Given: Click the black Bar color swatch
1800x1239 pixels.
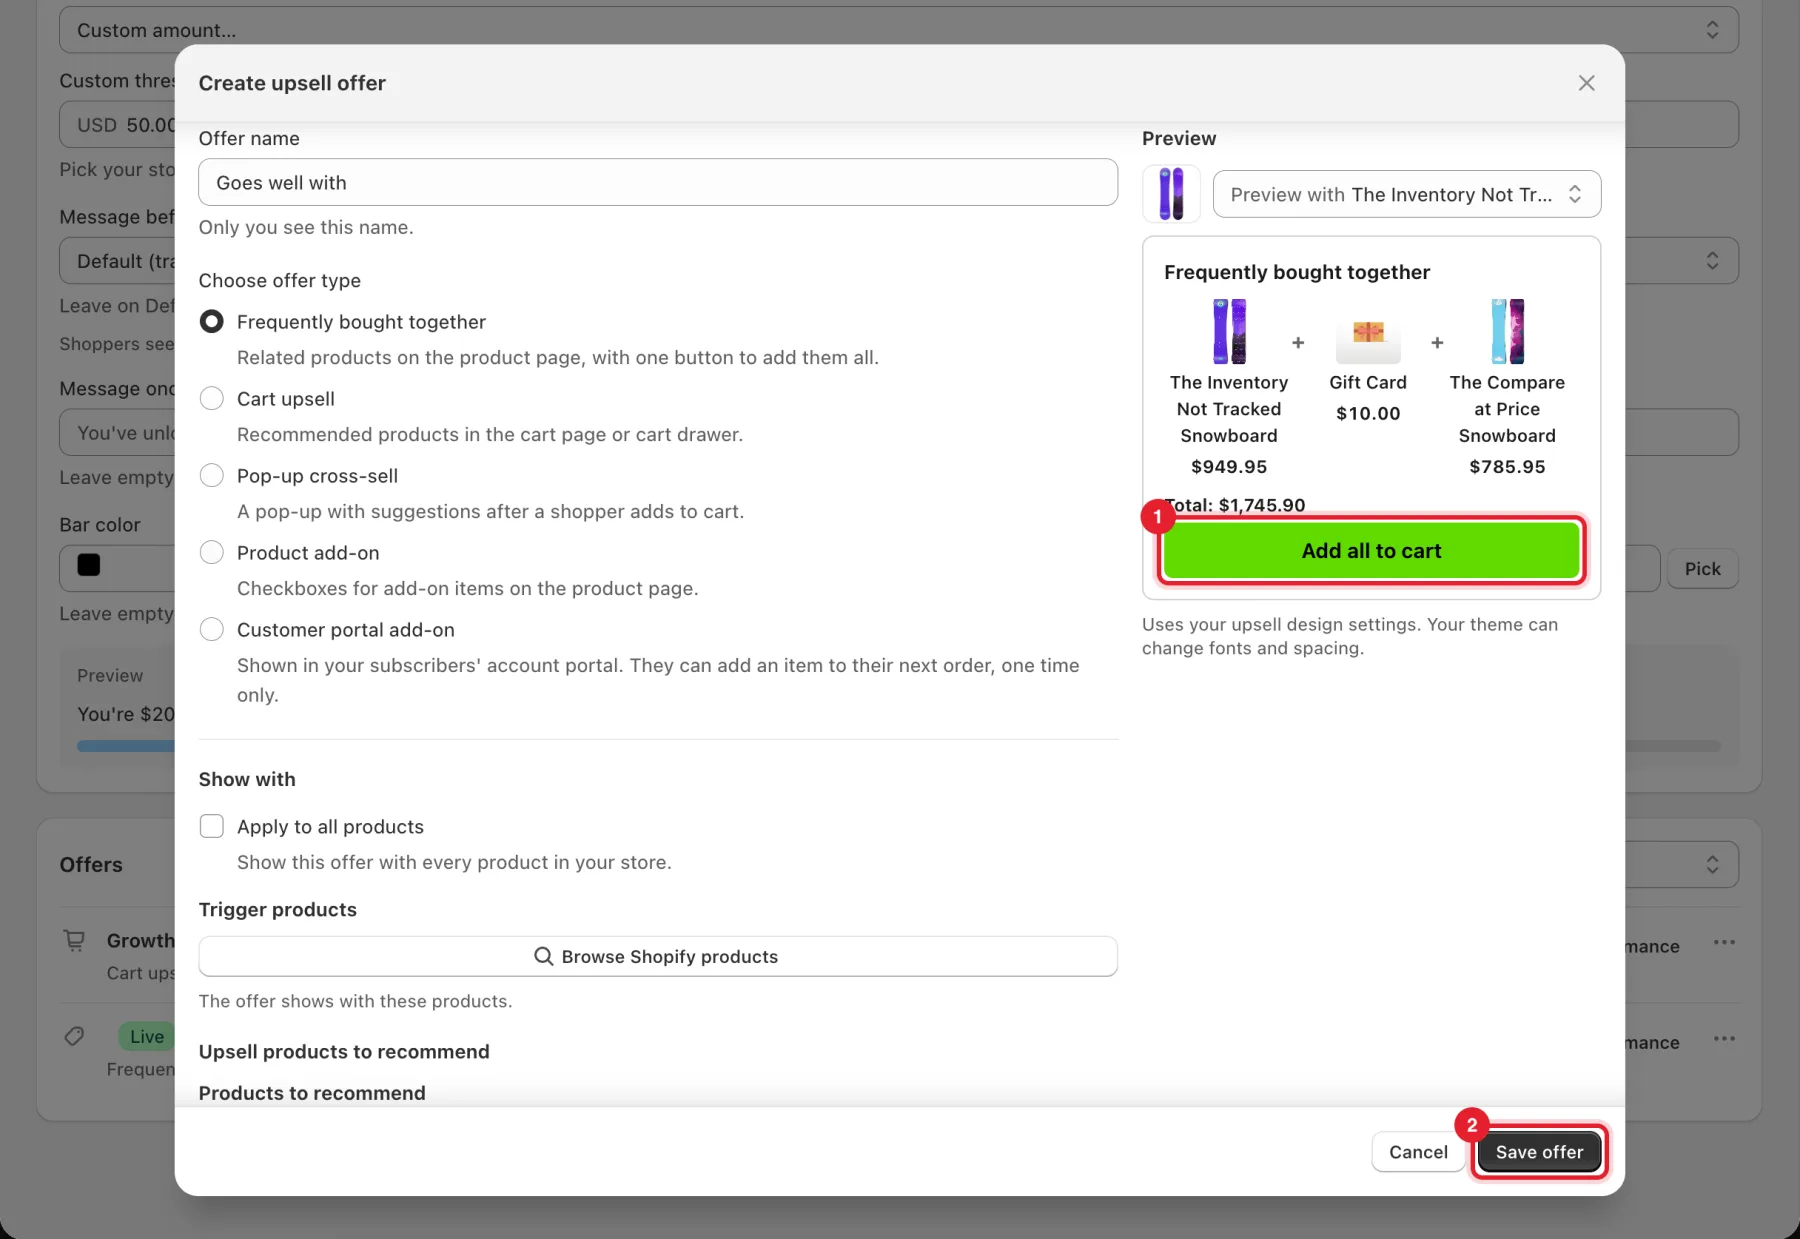Looking at the screenshot, I should [x=89, y=565].
